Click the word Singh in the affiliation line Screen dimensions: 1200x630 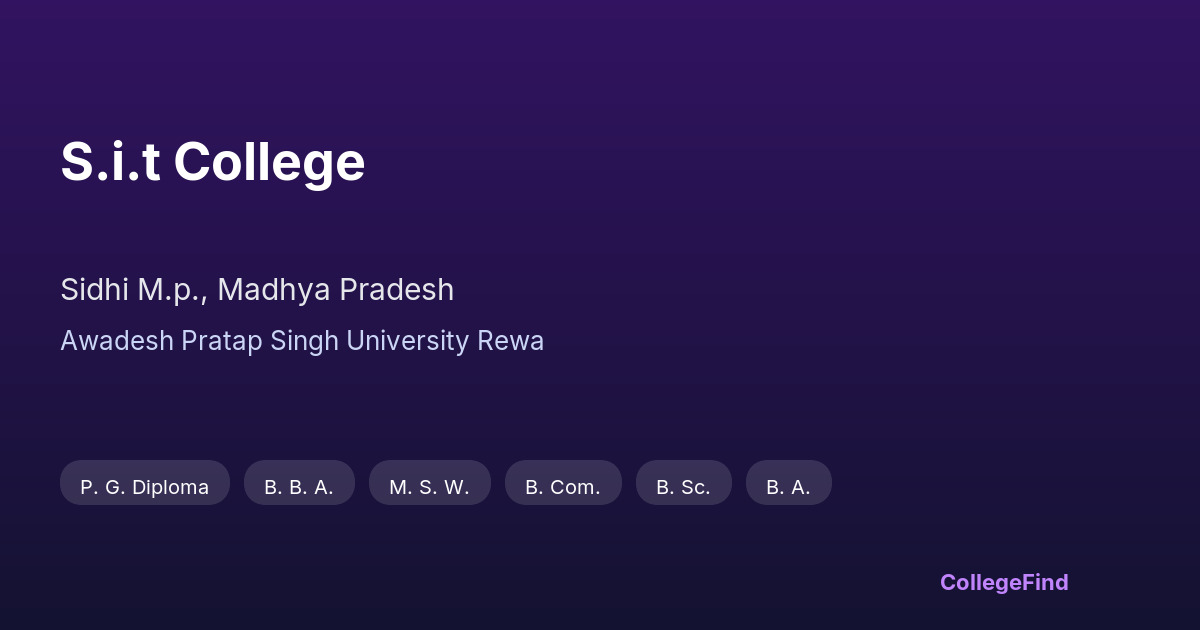click(304, 341)
